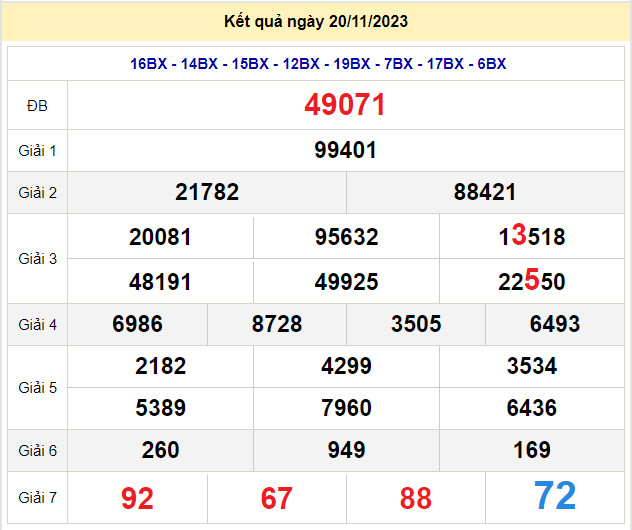Screen dimensions: 632x530
Task: Click the header 'Kết quả ngày 20/11/2023'
Action: [x=316, y=21]
